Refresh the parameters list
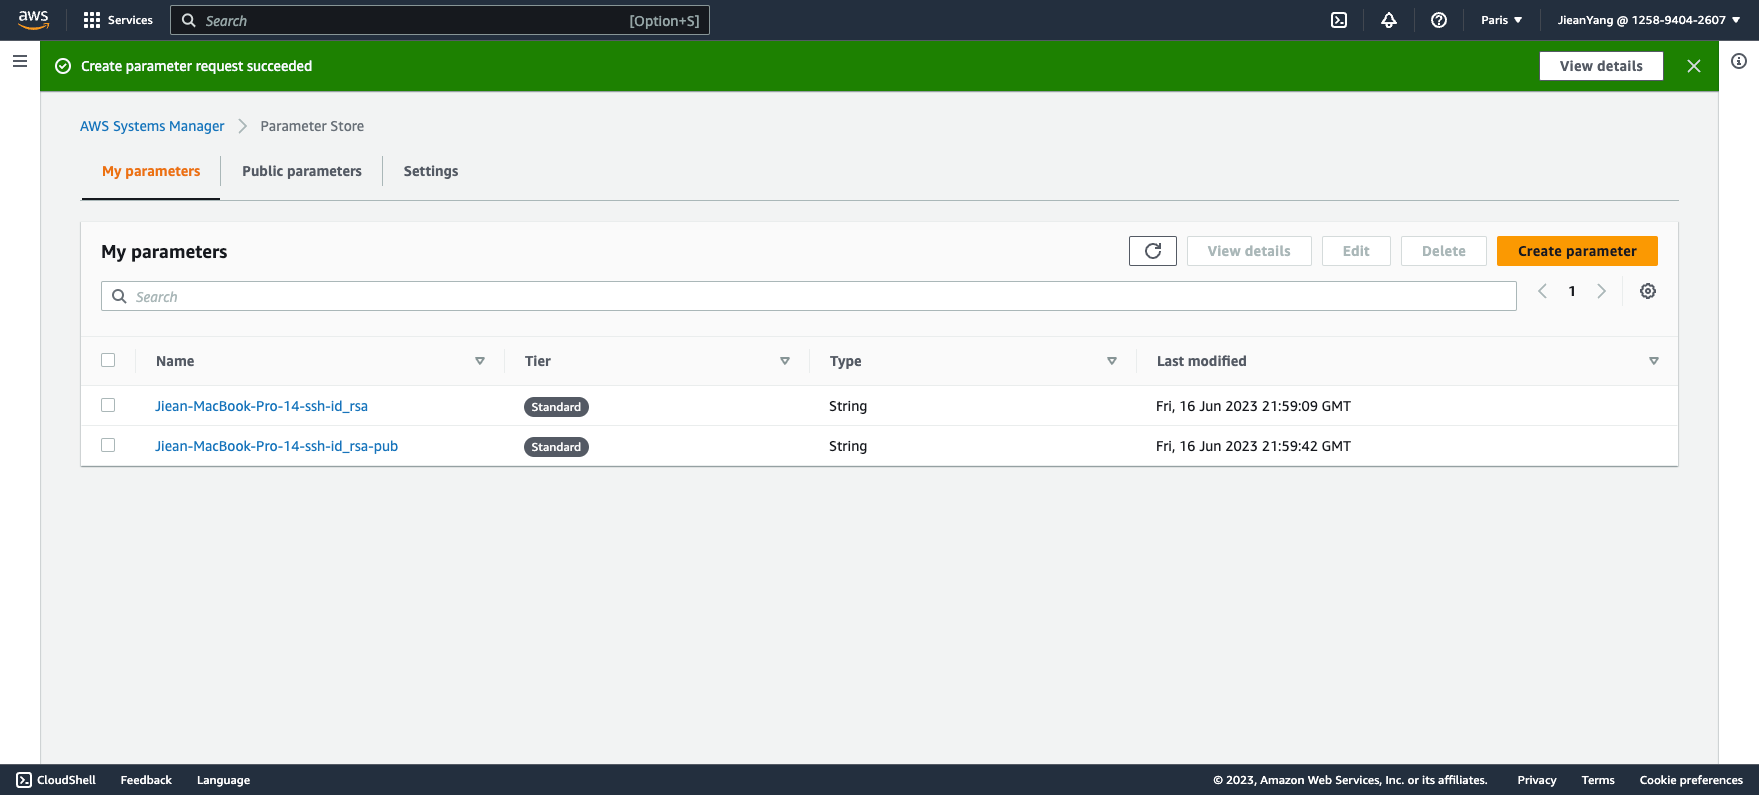The width and height of the screenshot is (1759, 795). (x=1153, y=251)
